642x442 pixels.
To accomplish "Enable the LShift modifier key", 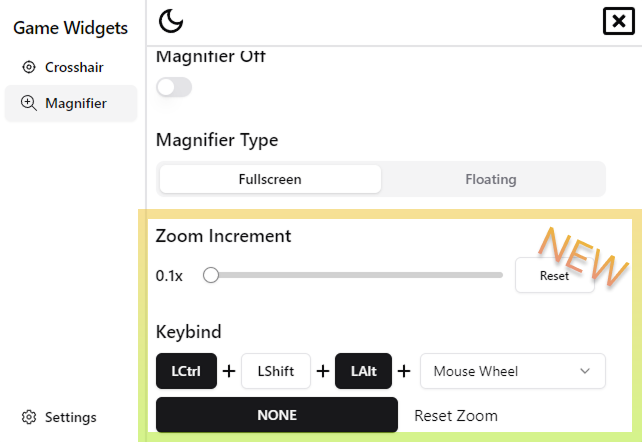I will tap(276, 371).
